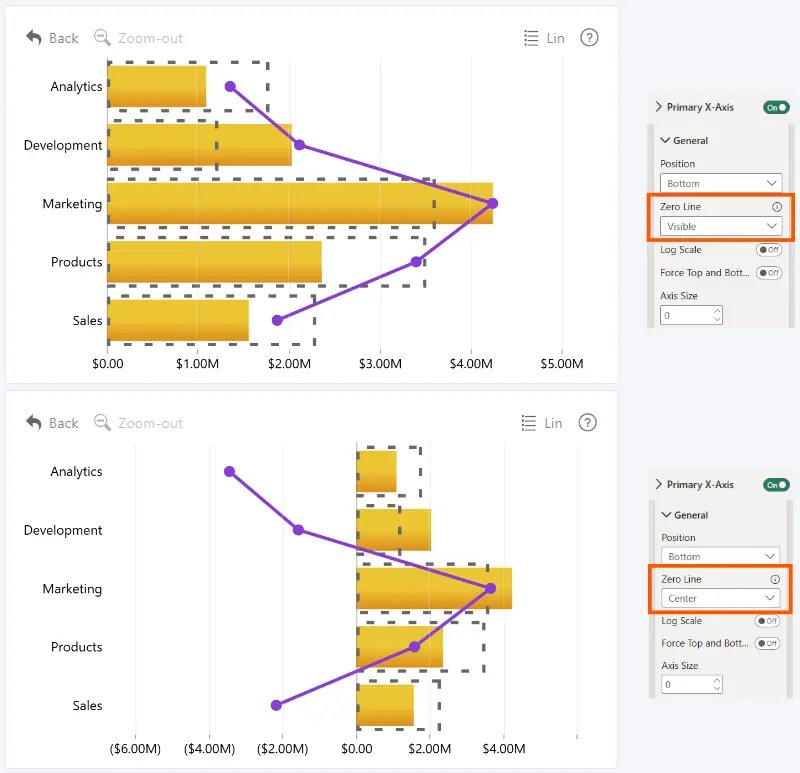
Task: Enable Log Scale in the upper settings panel
Action: (769, 250)
